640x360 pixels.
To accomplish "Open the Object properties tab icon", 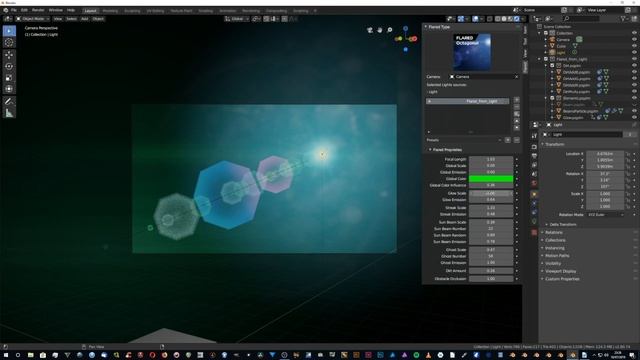I will 534,194.
